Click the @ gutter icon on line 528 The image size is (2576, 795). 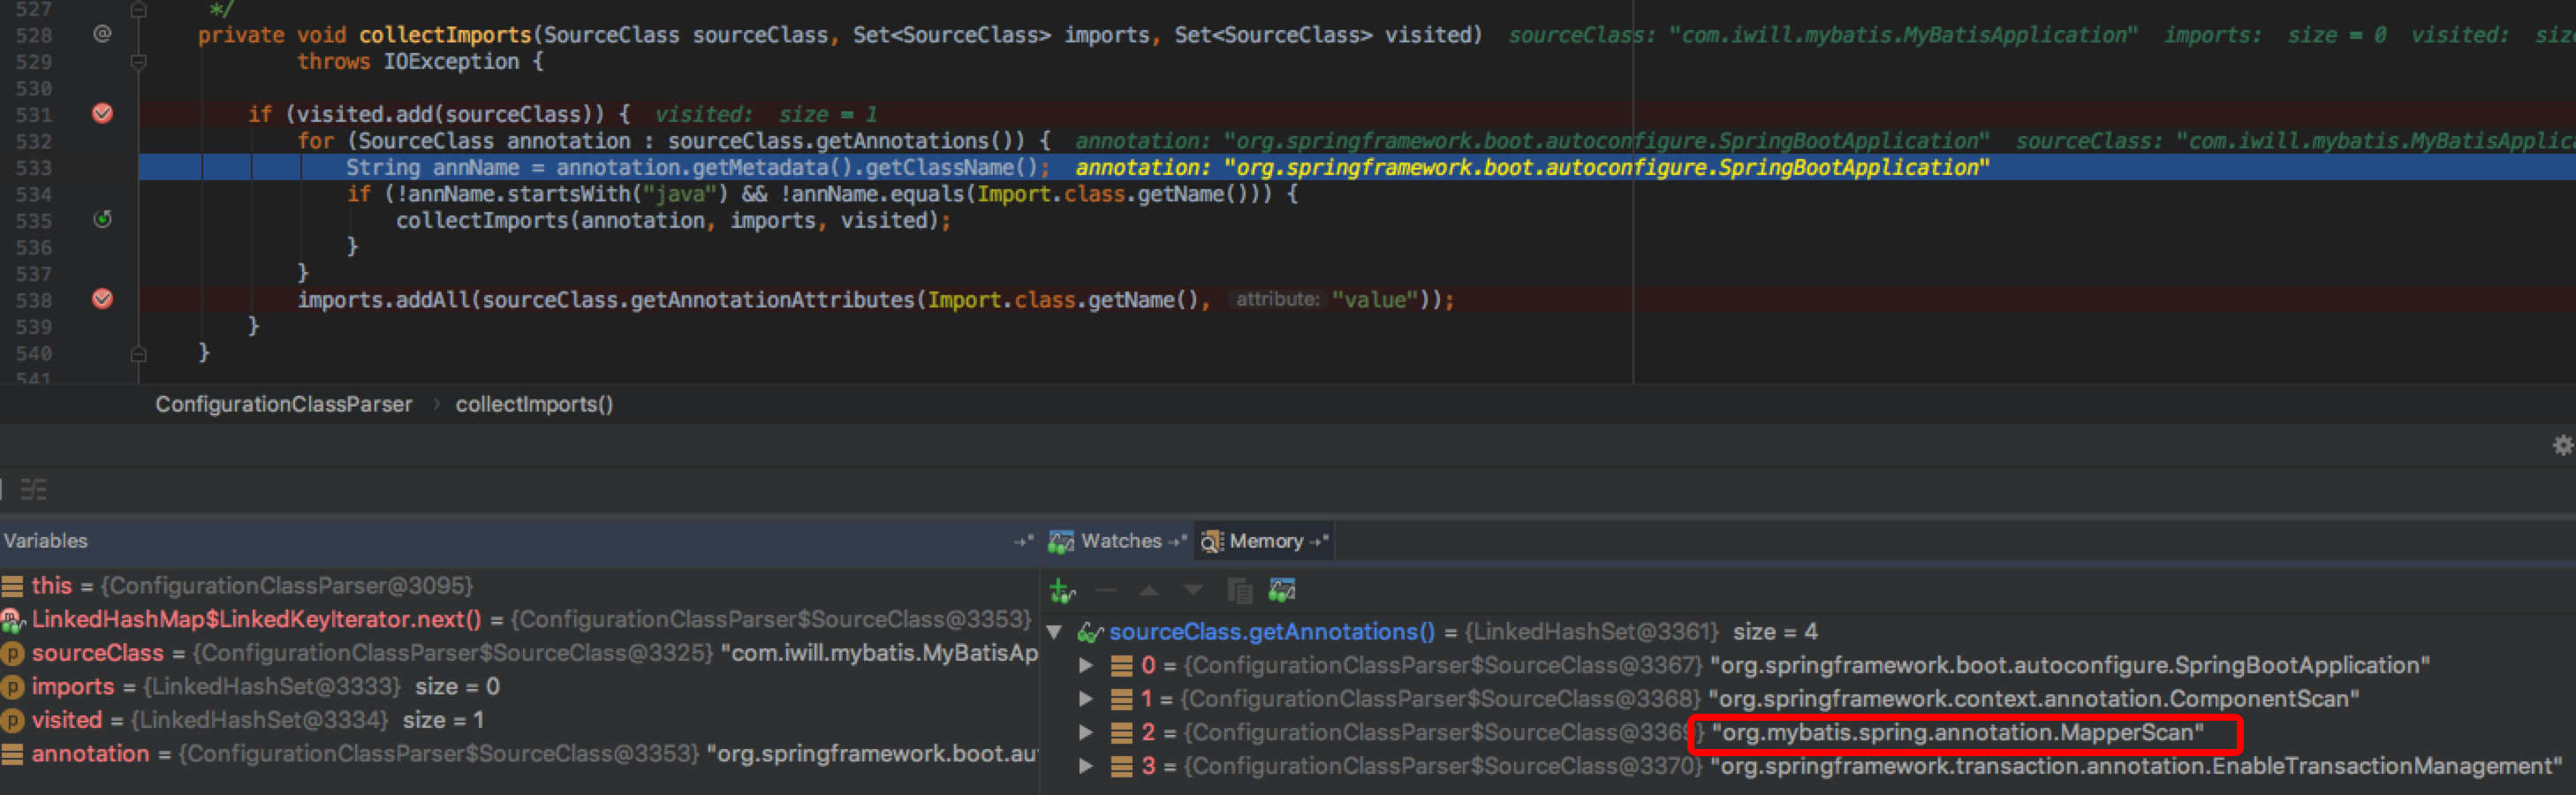(102, 34)
